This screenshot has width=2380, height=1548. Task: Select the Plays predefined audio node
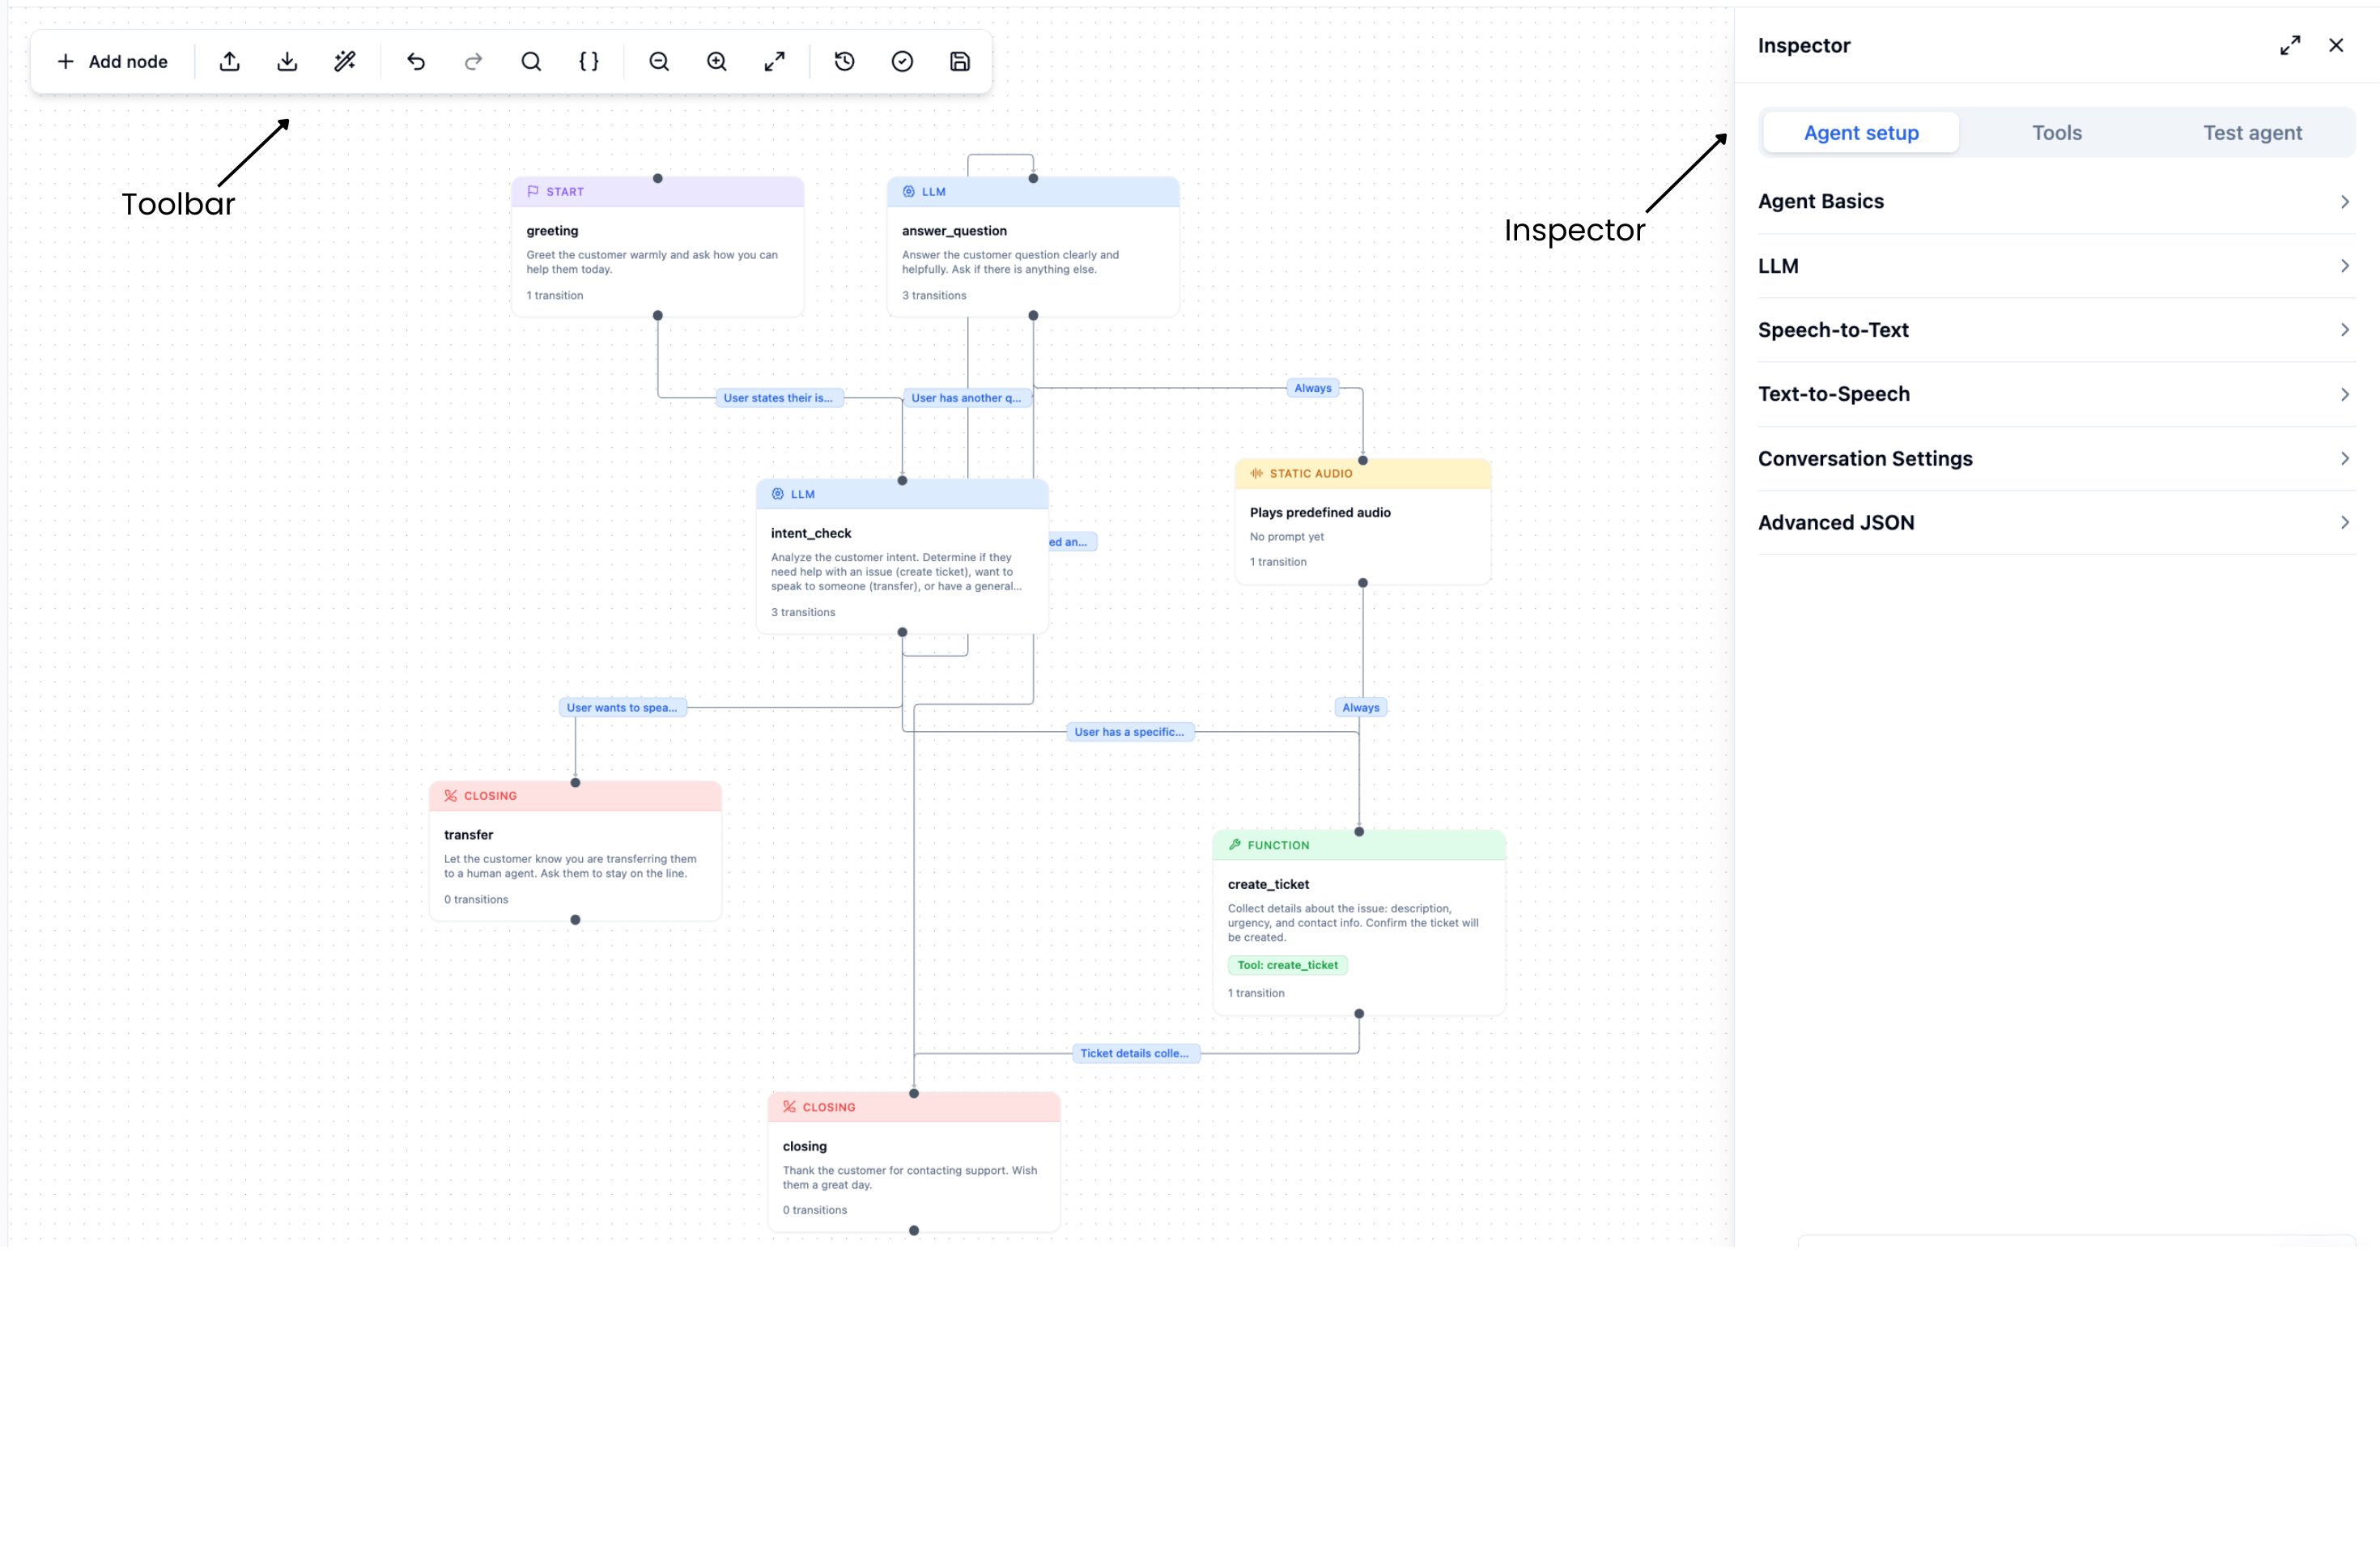point(1363,522)
